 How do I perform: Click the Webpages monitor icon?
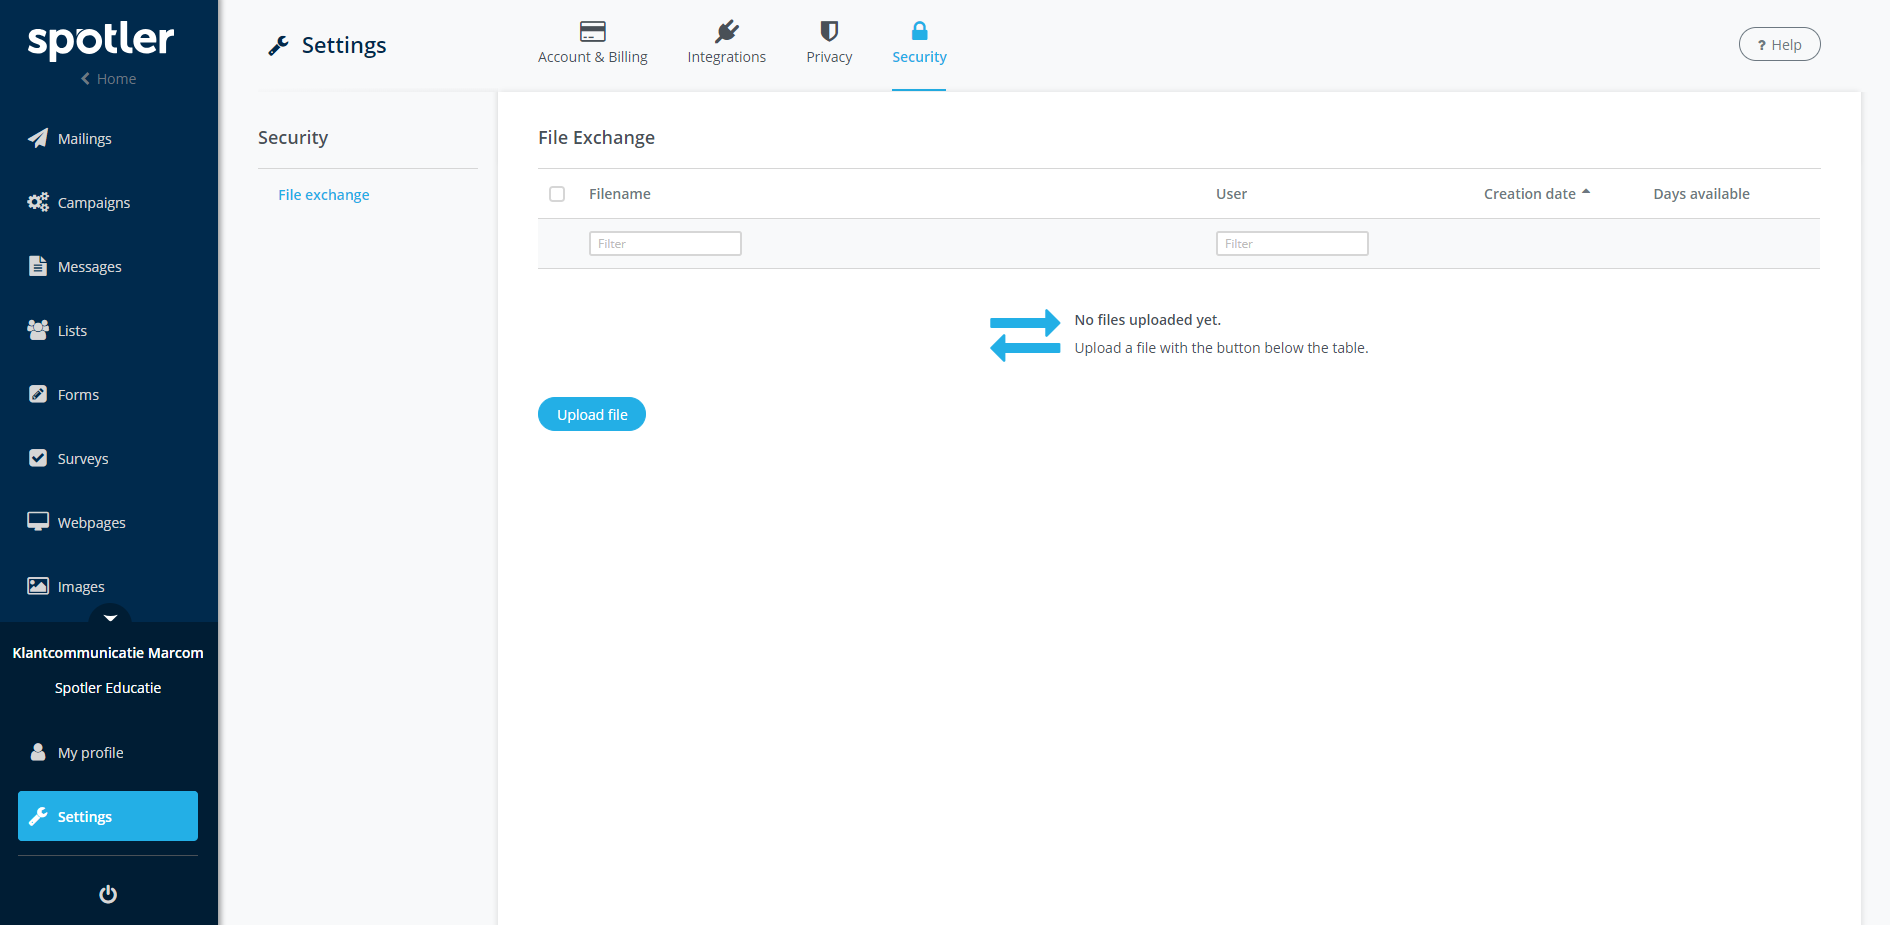(x=38, y=522)
